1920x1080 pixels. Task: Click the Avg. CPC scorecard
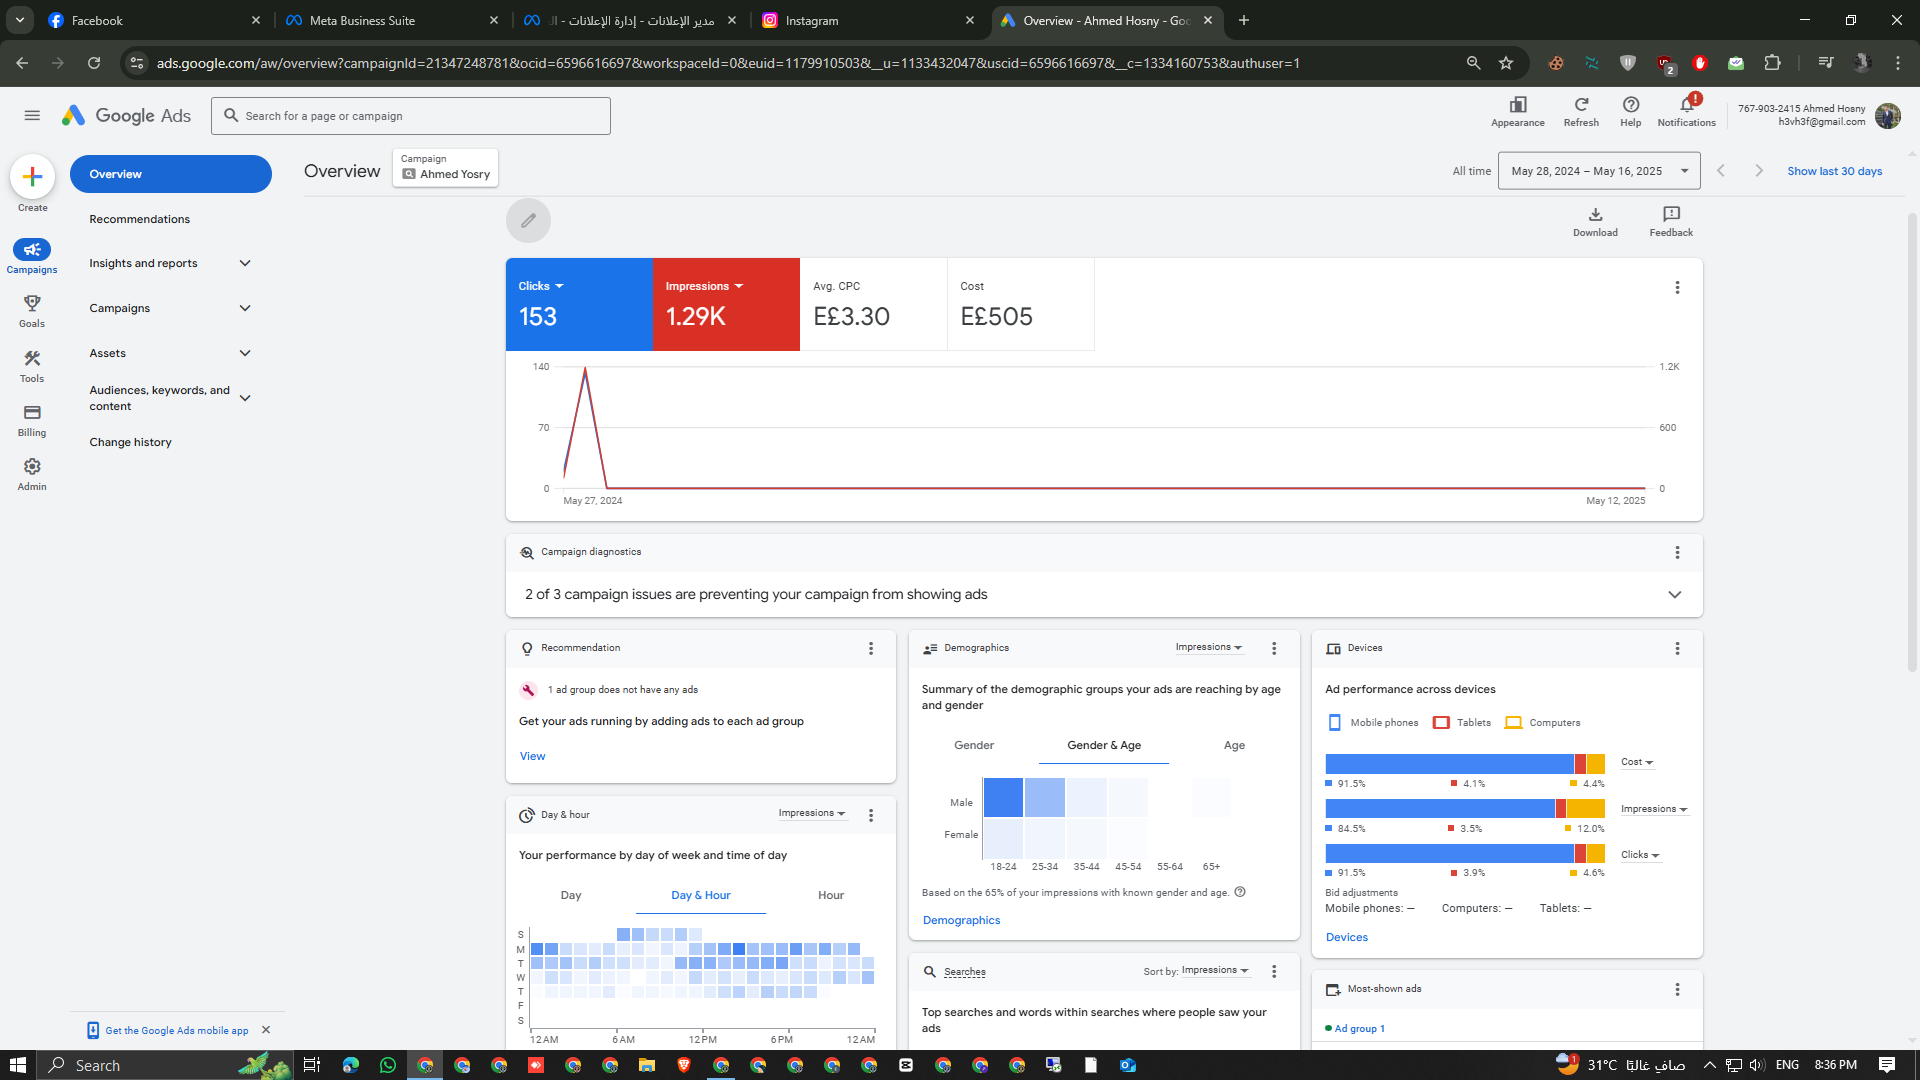click(x=873, y=305)
